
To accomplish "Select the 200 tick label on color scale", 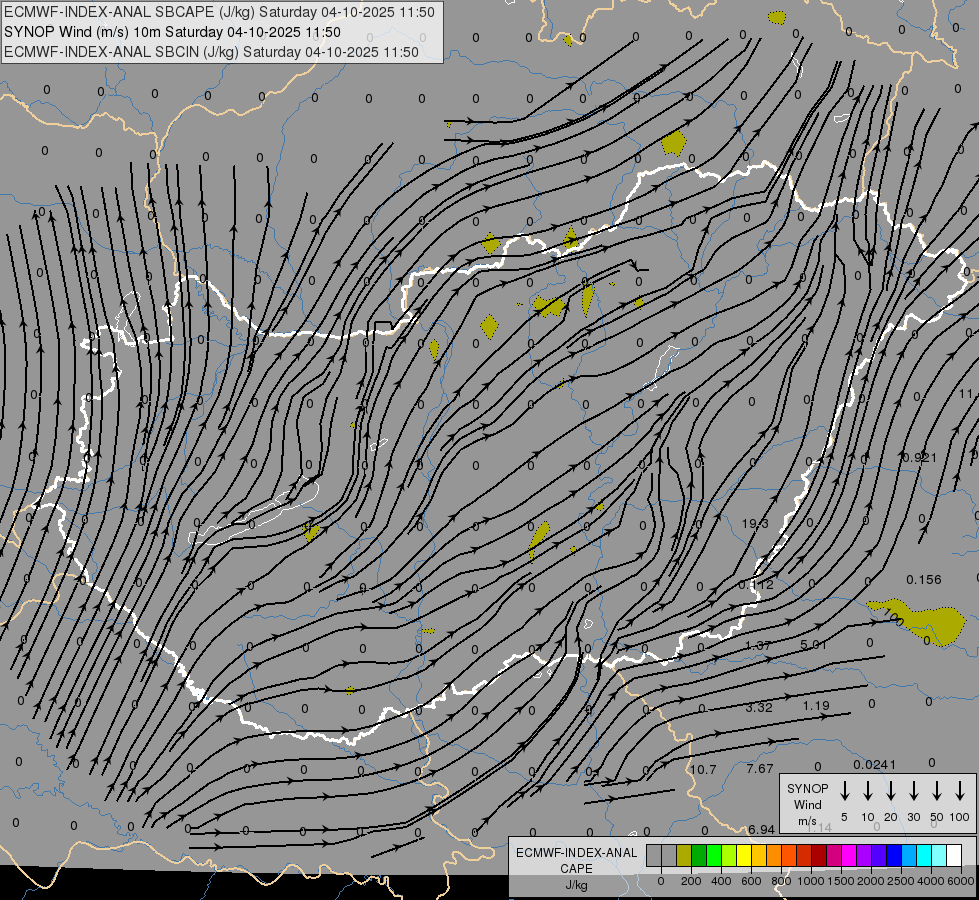I will click(x=691, y=881).
